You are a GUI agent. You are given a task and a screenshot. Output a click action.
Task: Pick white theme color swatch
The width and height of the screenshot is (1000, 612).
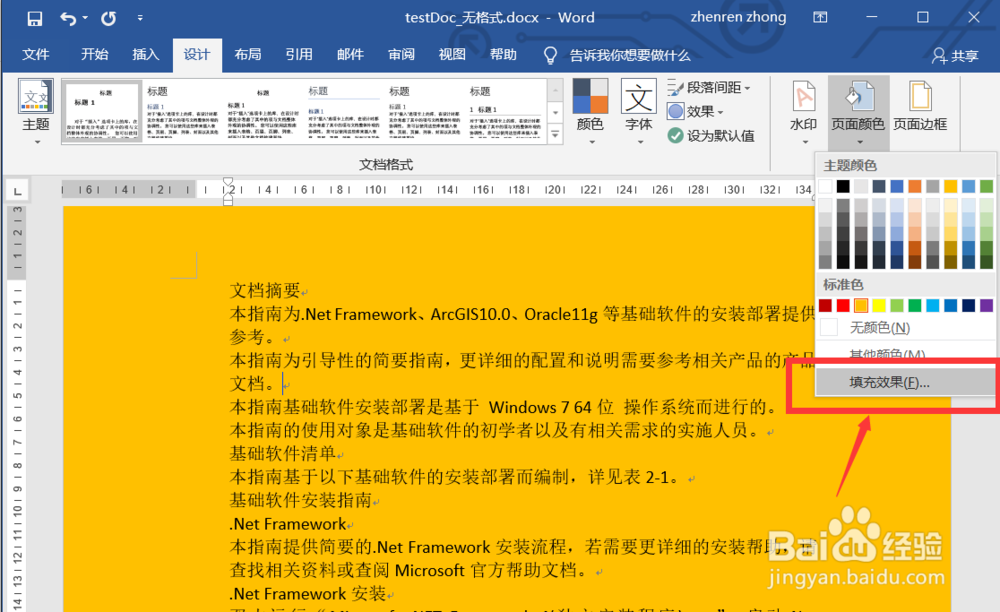pyautogui.click(x=825, y=186)
